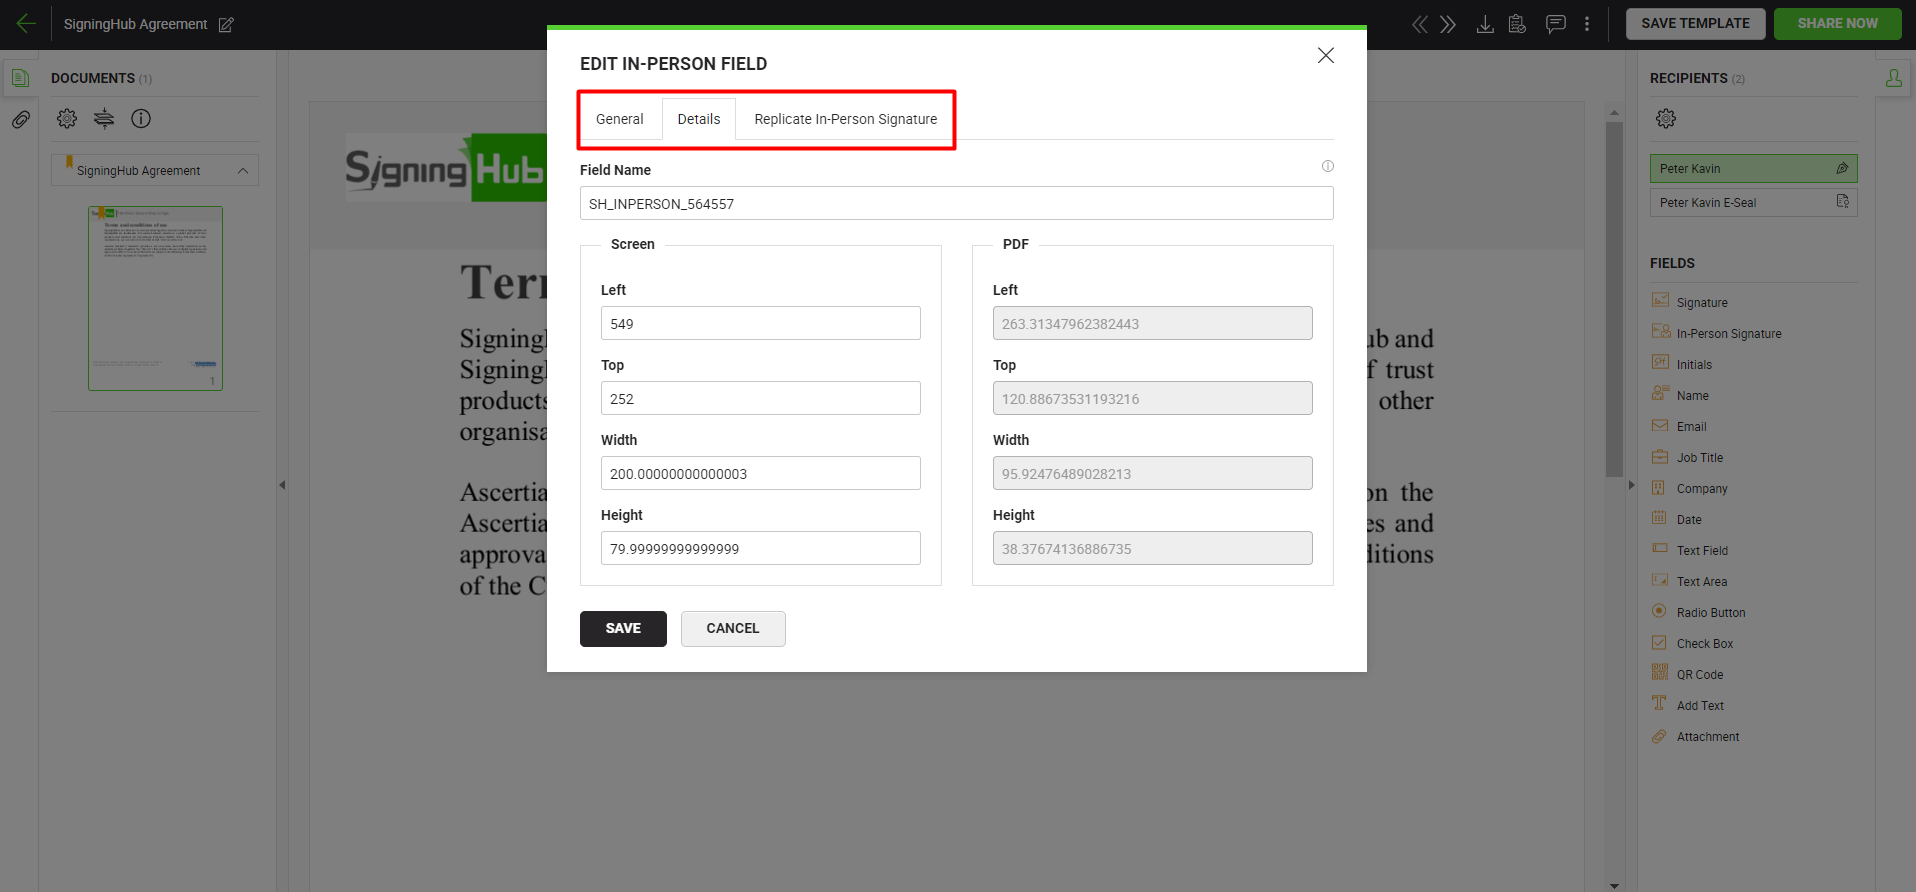1916x892 pixels.
Task: Click the Screen Width input field
Action: 760,474
